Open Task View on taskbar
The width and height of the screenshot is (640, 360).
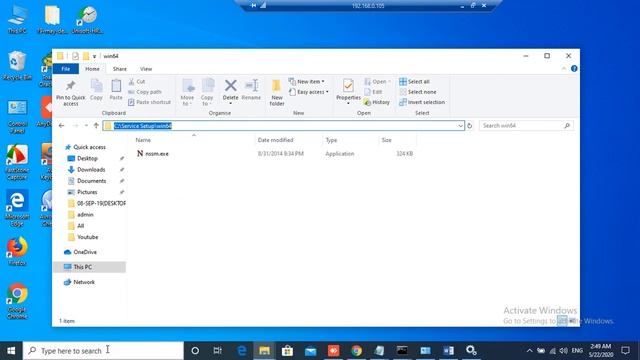coord(218,351)
